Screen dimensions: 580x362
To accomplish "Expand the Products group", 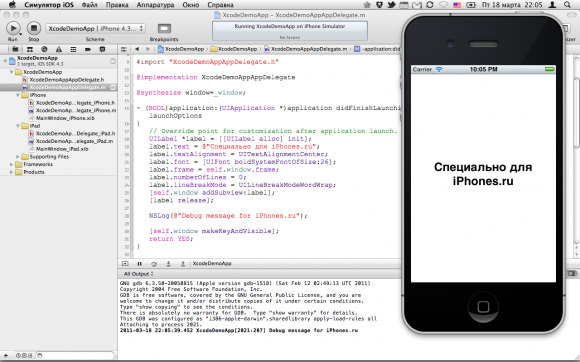I will click(11, 172).
